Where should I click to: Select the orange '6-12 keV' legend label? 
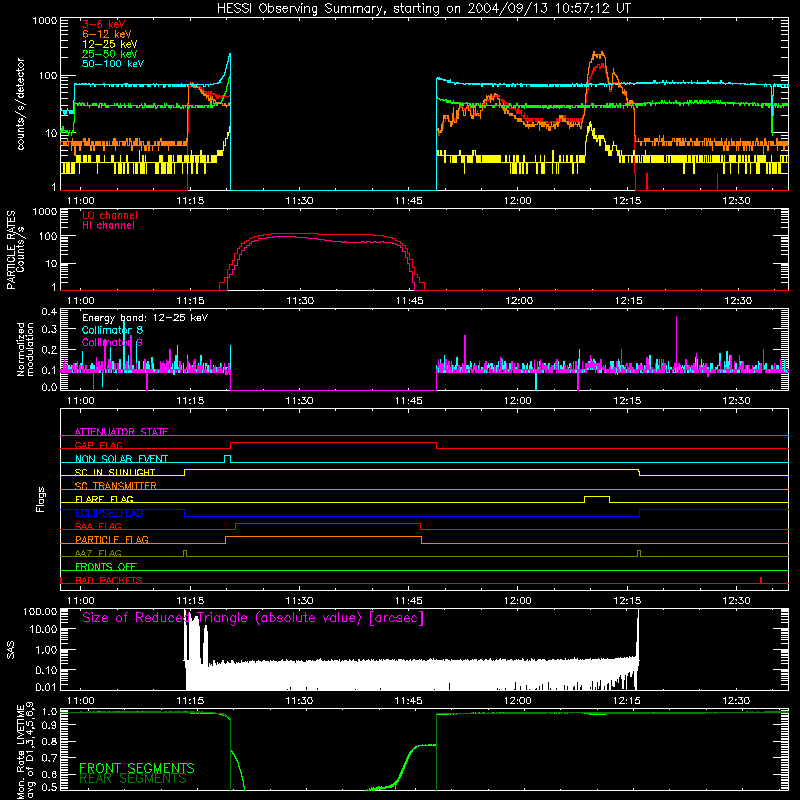click(x=107, y=34)
